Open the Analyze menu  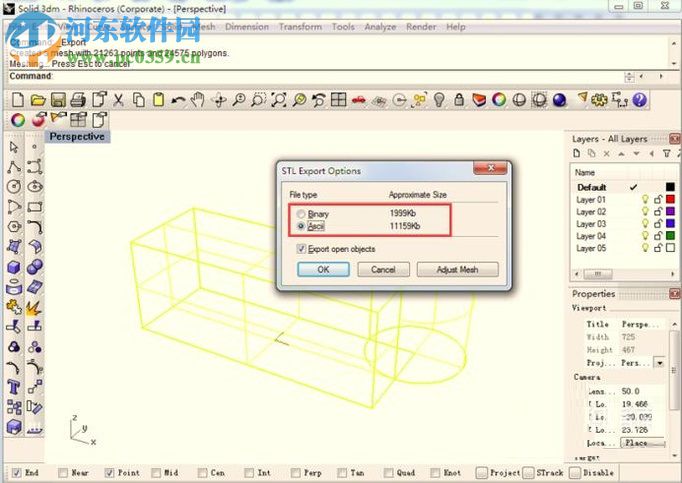pyautogui.click(x=380, y=27)
